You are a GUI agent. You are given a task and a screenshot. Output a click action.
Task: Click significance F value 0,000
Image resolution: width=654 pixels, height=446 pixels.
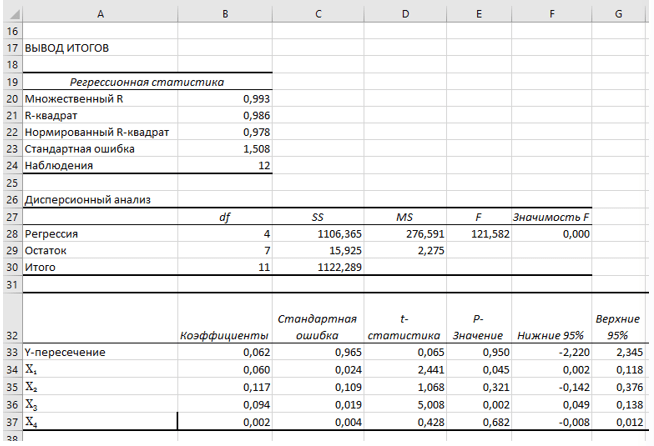pyautogui.click(x=551, y=234)
